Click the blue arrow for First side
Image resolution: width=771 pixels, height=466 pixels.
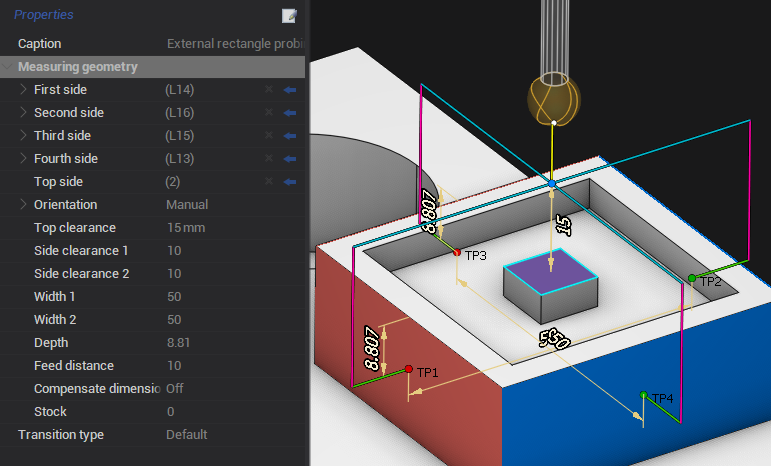click(290, 90)
